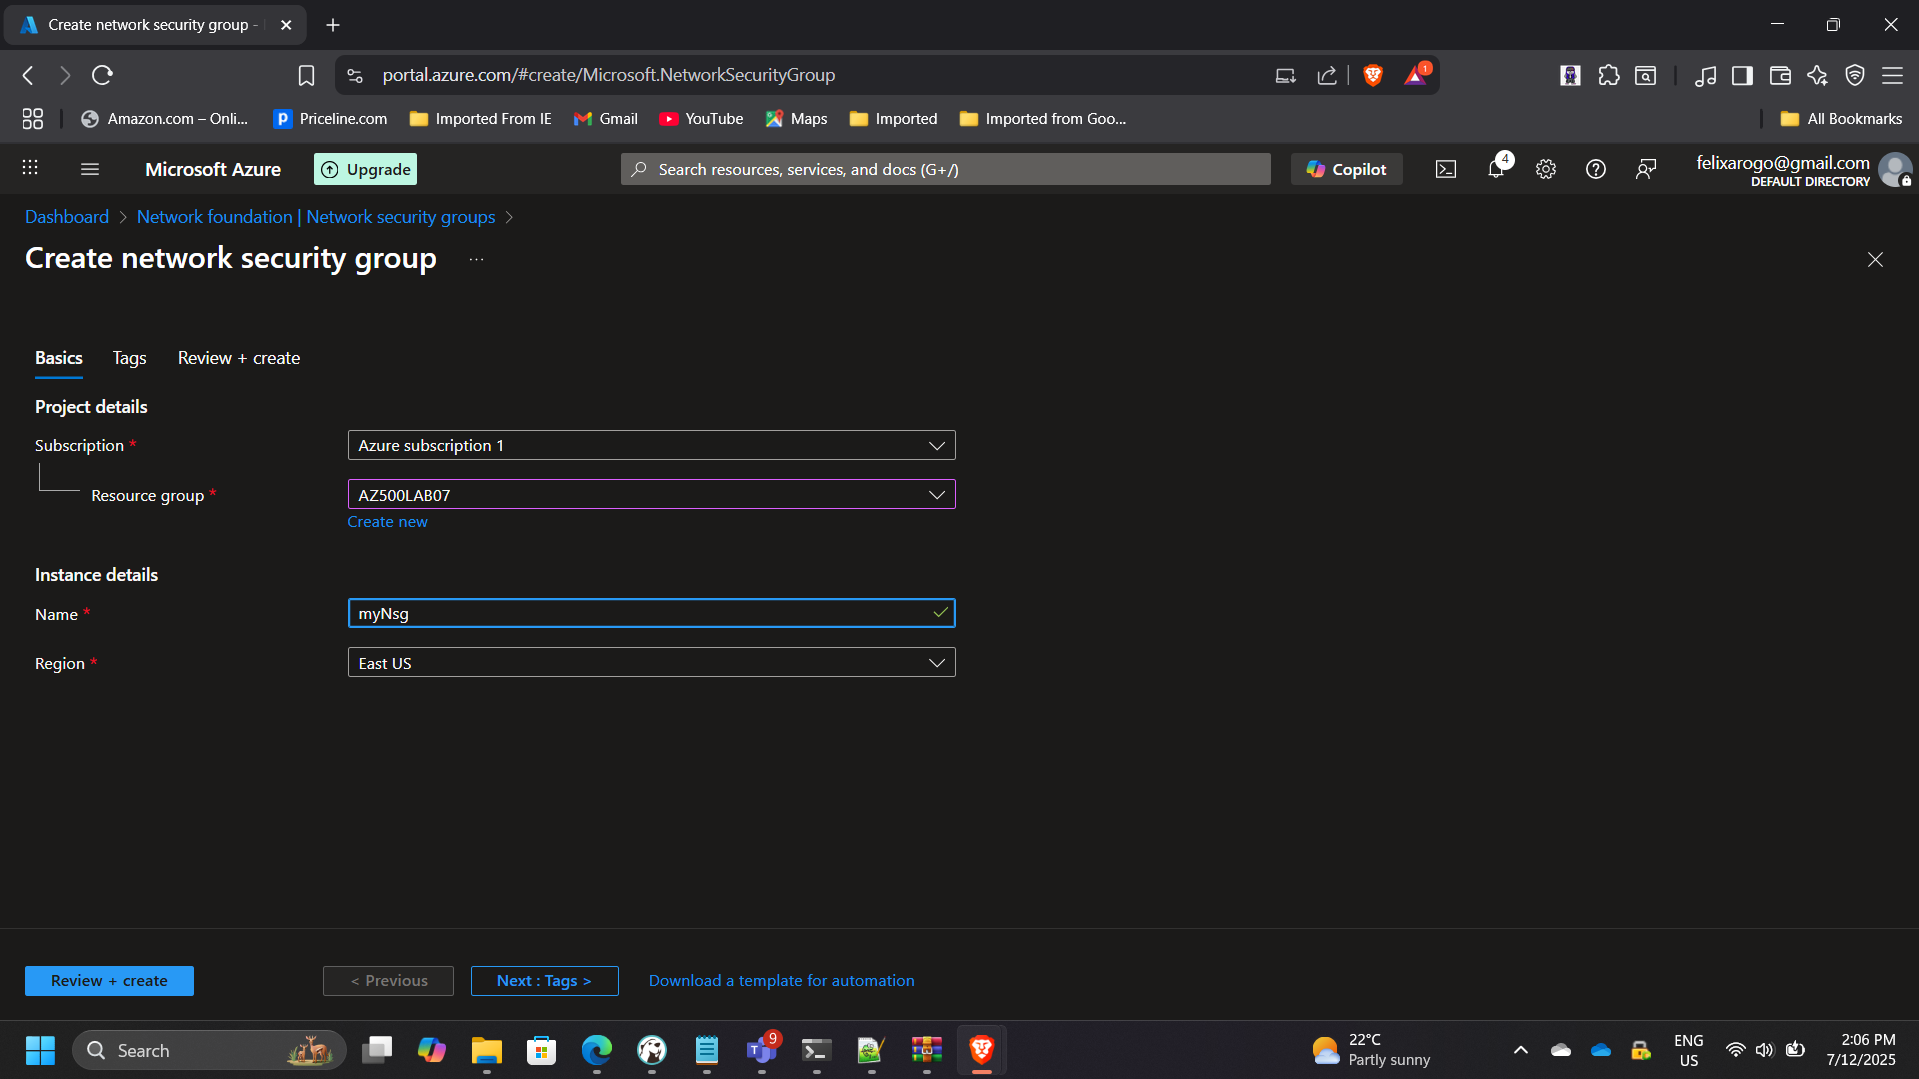The image size is (1919, 1079).
Task: Open the Help and support icon
Action: coord(1596,170)
